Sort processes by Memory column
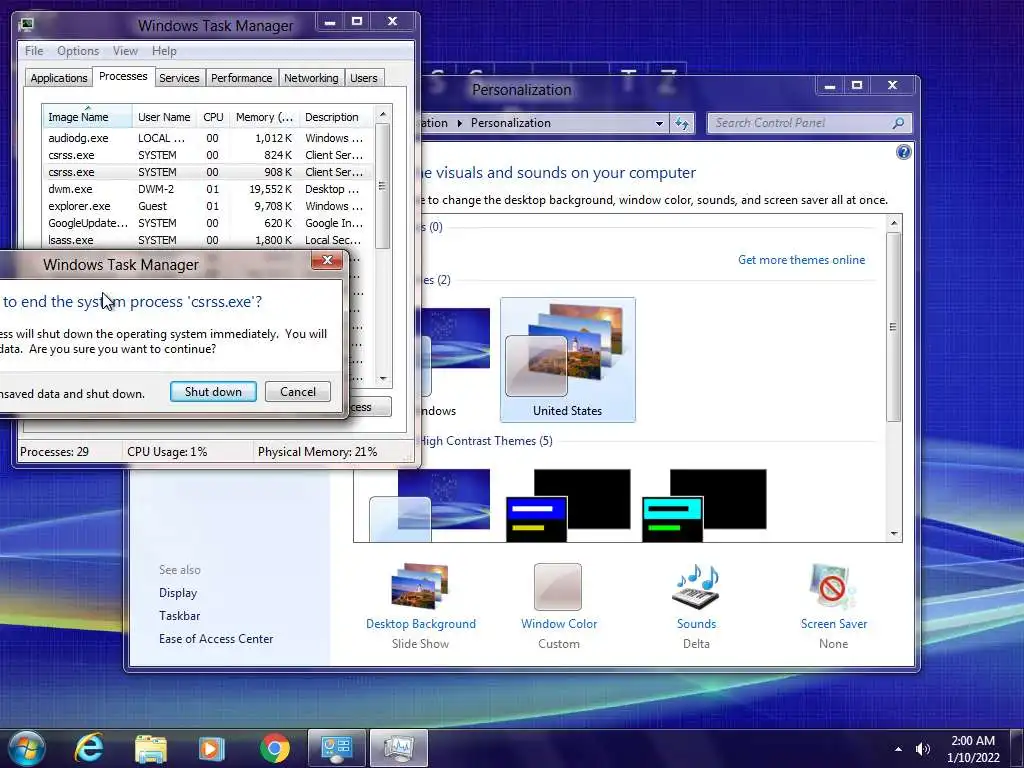The height and width of the screenshot is (768, 1024). coord(264,117)
